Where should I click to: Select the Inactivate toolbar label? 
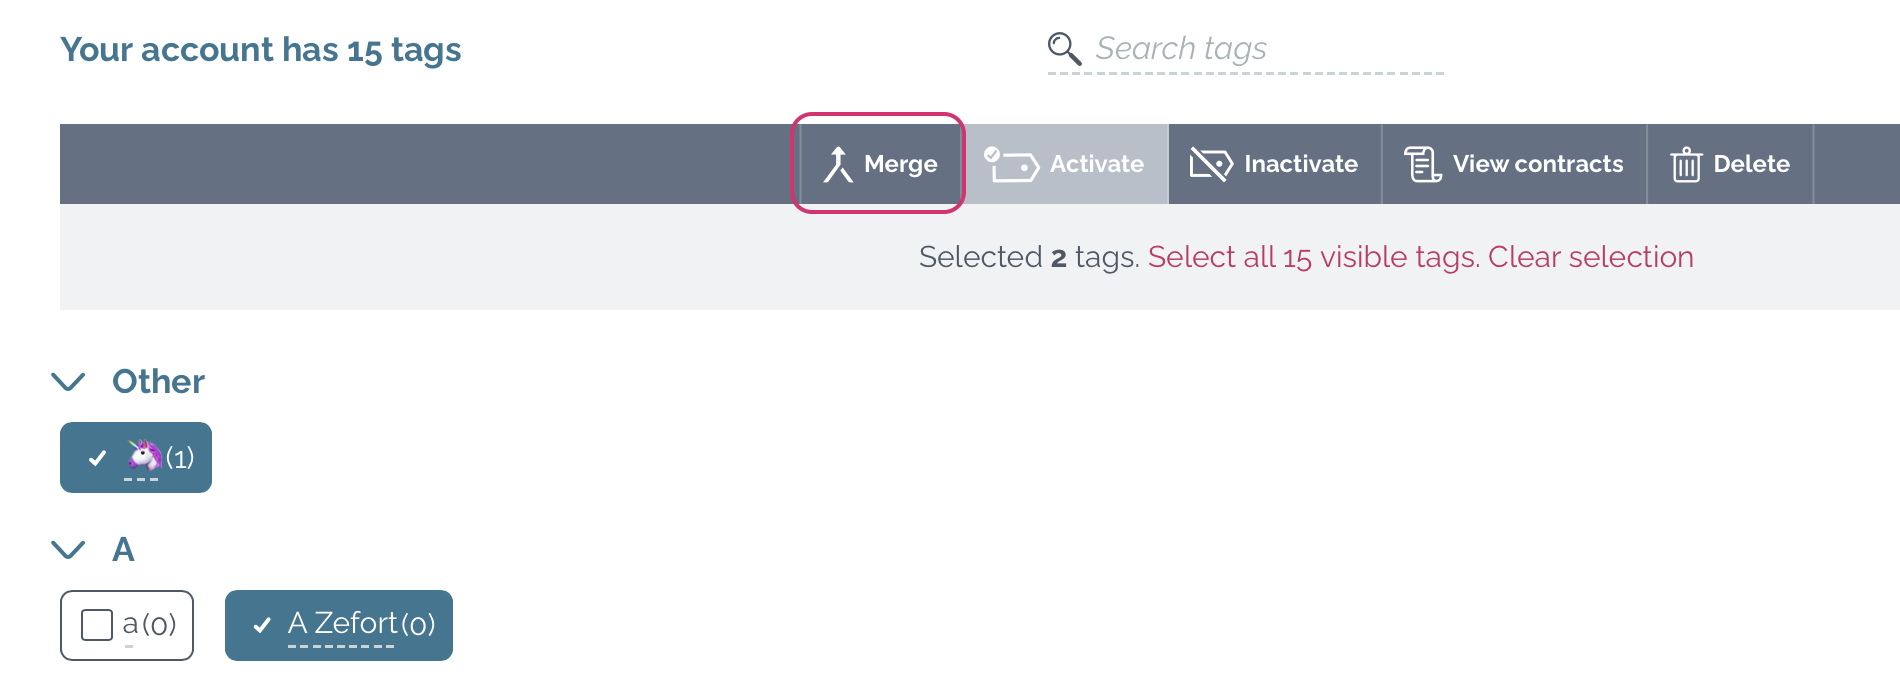(x=1301, y=164)
